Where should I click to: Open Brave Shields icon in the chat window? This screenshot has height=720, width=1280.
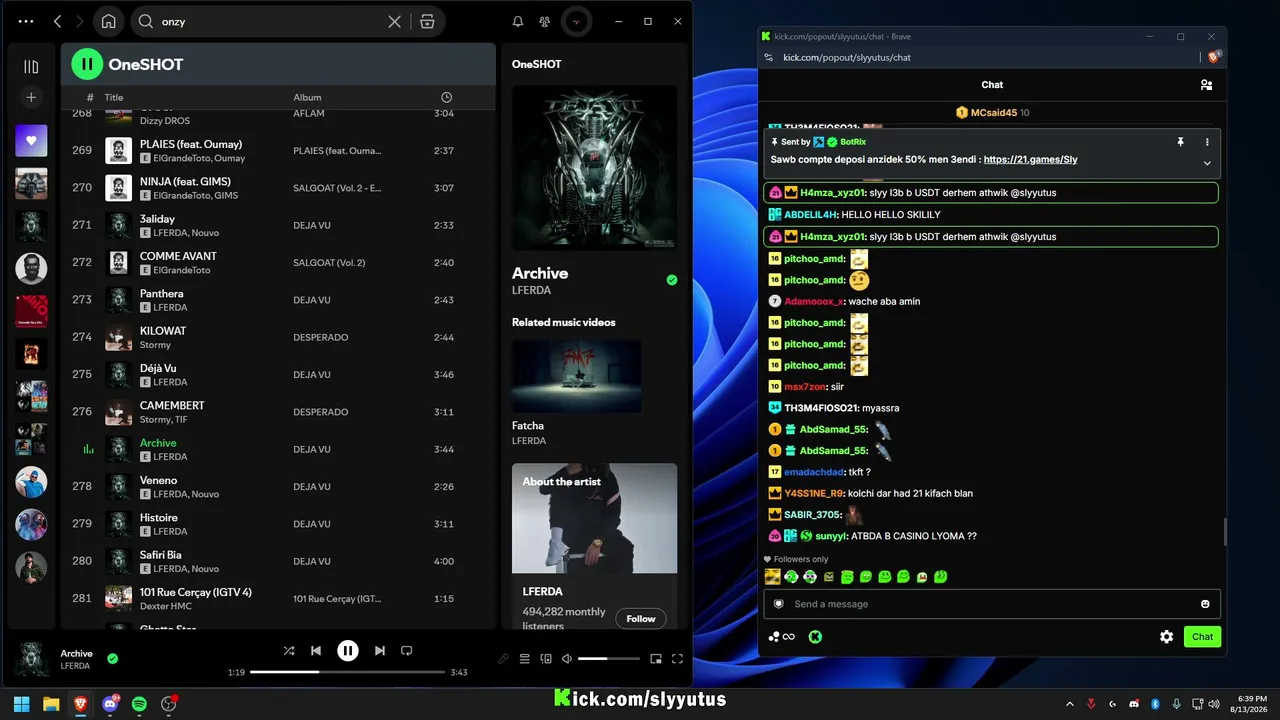(x=1214, y=57)
